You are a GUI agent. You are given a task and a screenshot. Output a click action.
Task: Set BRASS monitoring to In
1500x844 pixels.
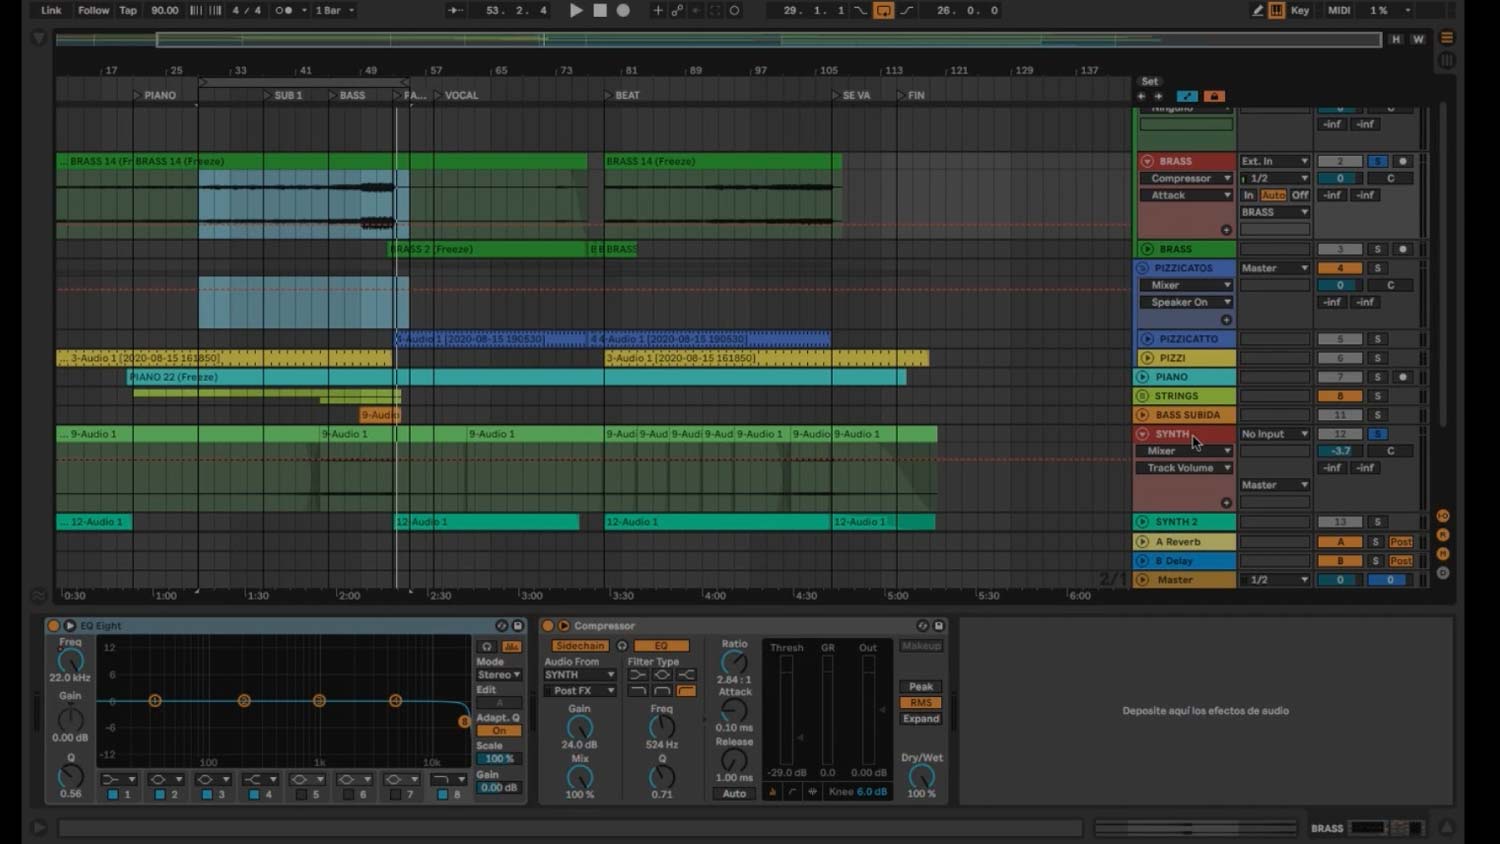(x=1249, y=195)
